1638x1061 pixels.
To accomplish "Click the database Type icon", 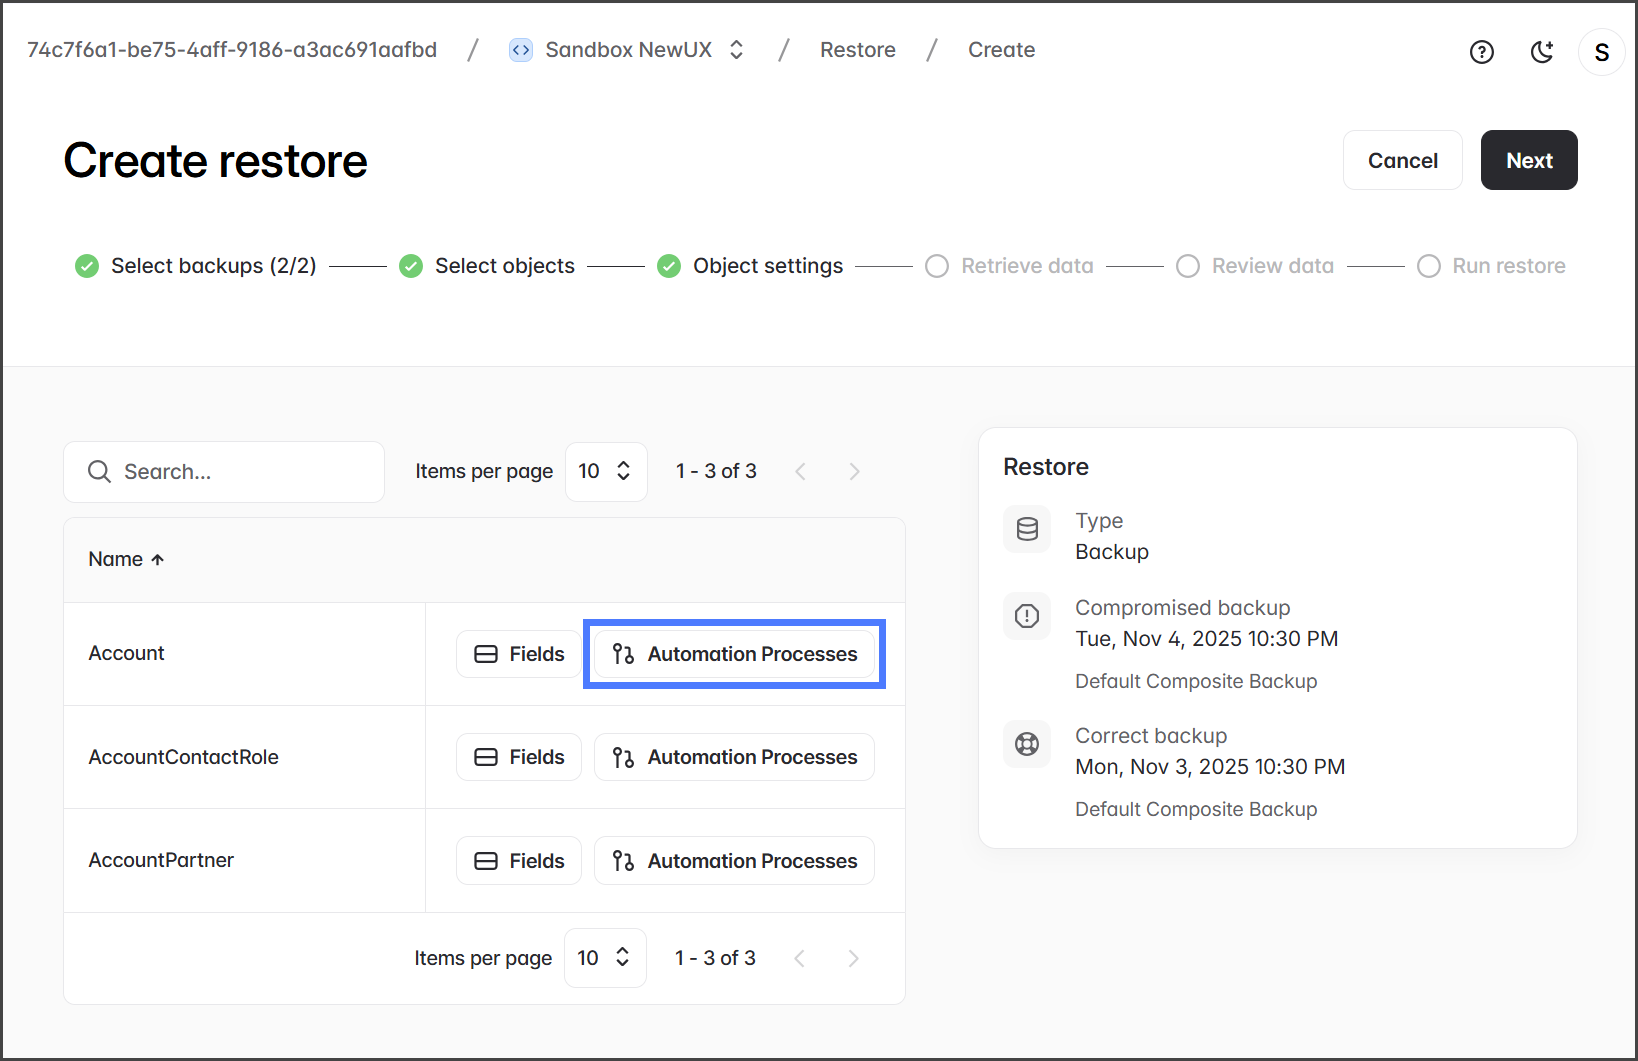I will 1027,529.
